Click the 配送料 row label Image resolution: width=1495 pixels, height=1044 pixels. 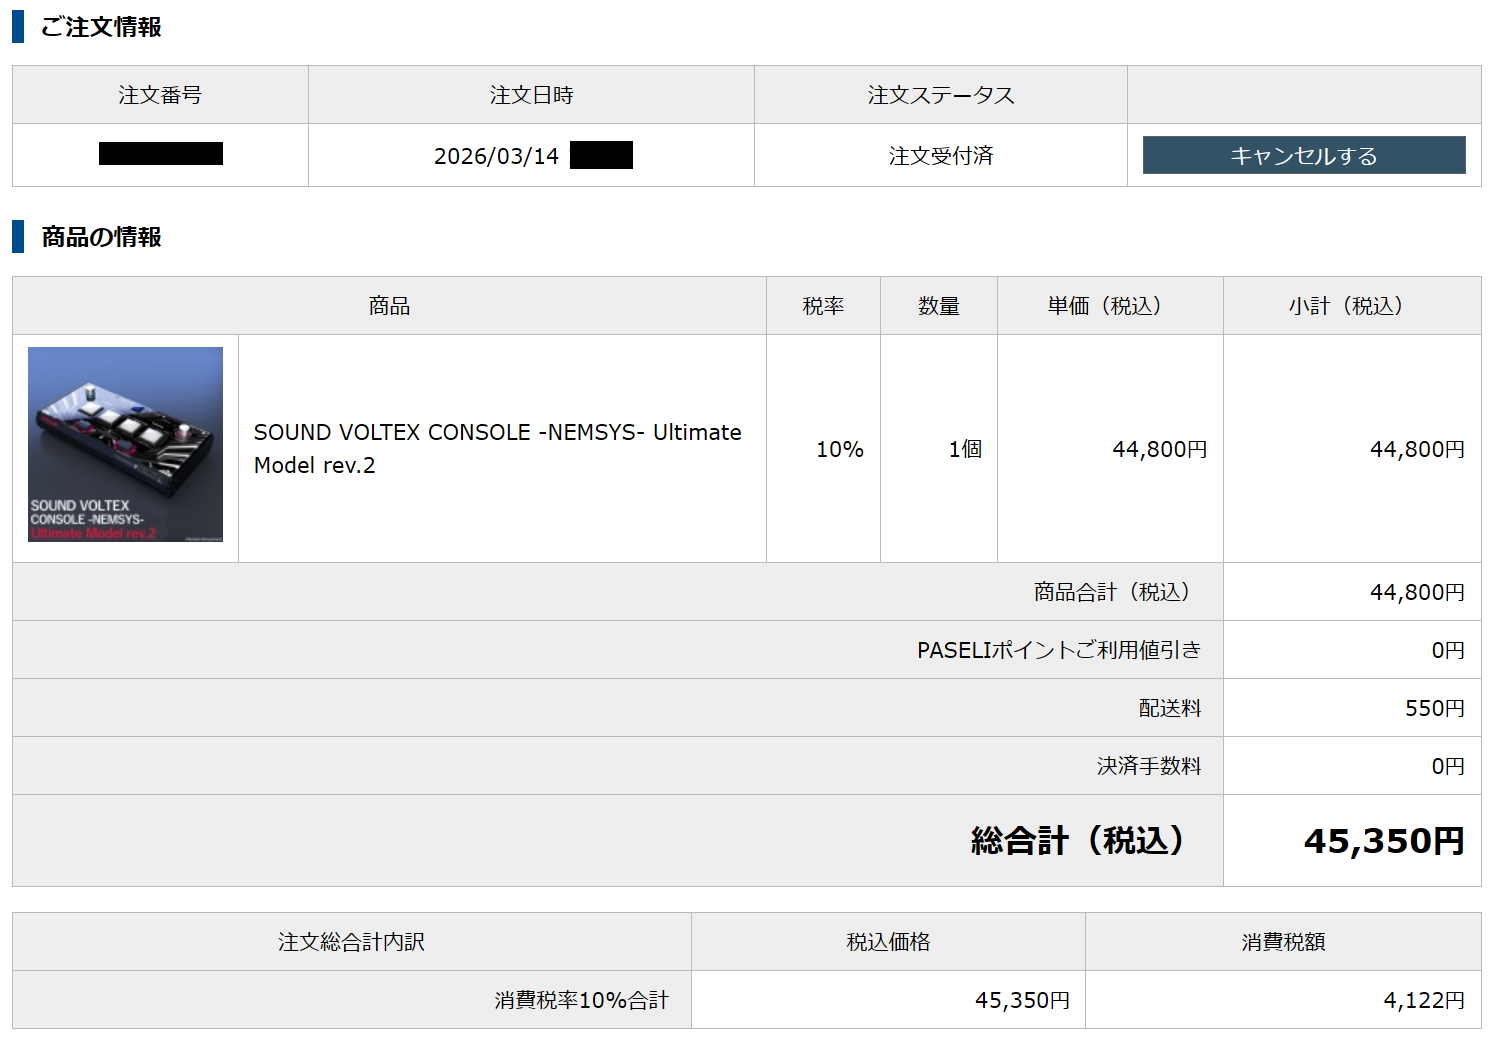coord(1169,708)
